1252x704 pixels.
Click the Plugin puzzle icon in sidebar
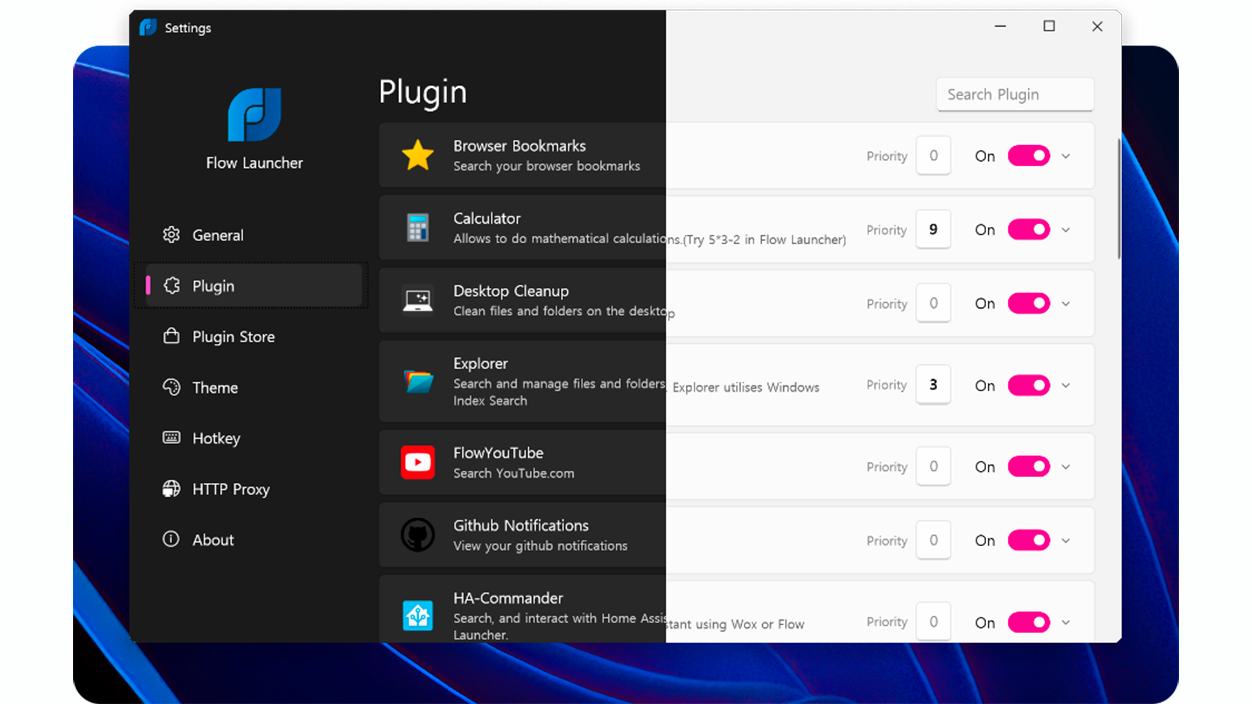171,286
